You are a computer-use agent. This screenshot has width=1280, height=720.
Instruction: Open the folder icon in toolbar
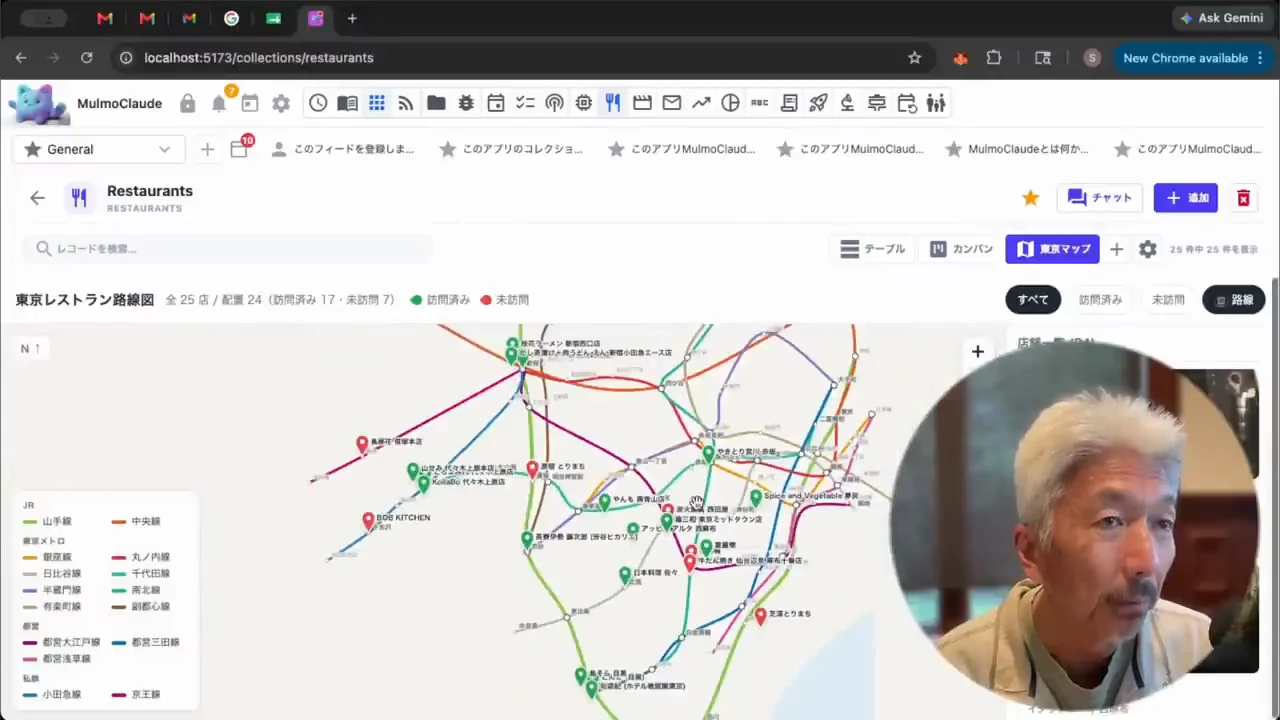[x=436, y=103]
